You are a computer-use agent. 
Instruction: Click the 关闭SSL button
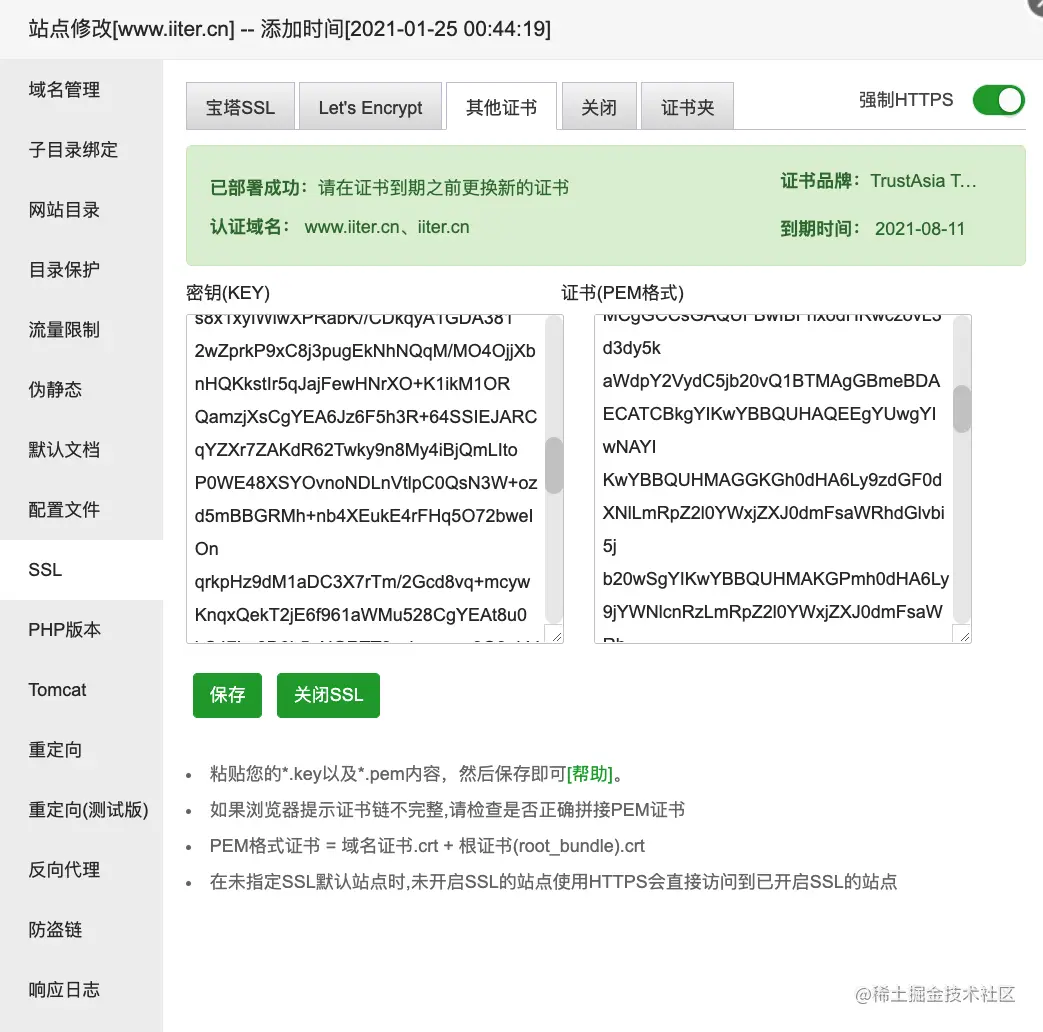[328, 695]
